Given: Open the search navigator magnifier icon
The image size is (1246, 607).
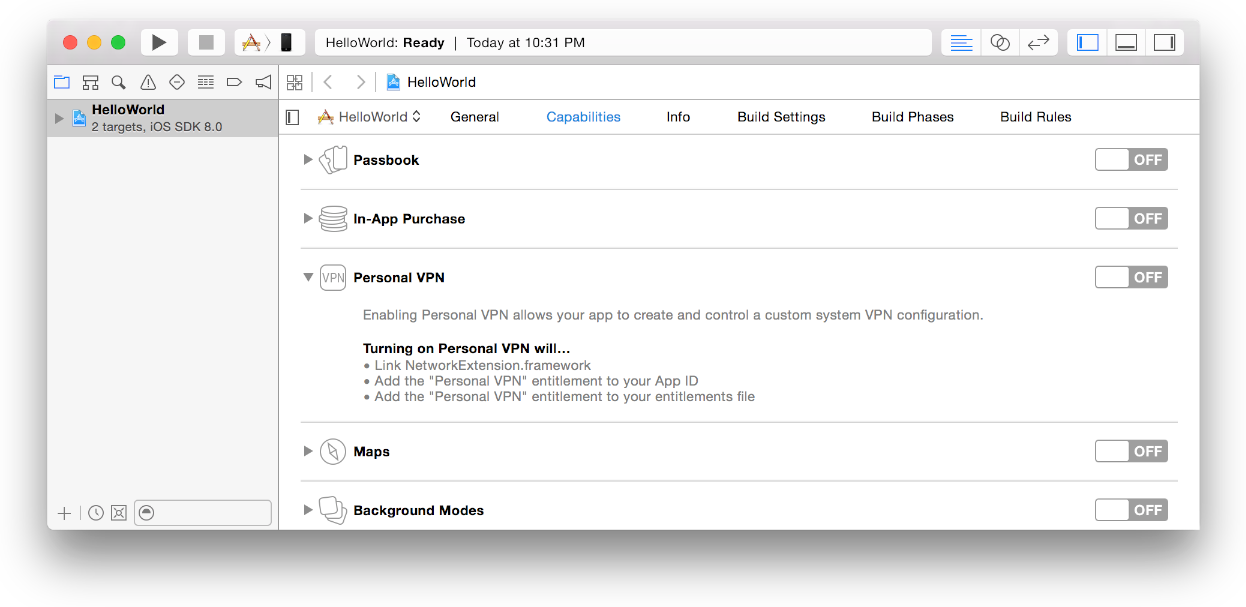Looking at the screenshot, I should pyautogui.click(x=119, y=82).
